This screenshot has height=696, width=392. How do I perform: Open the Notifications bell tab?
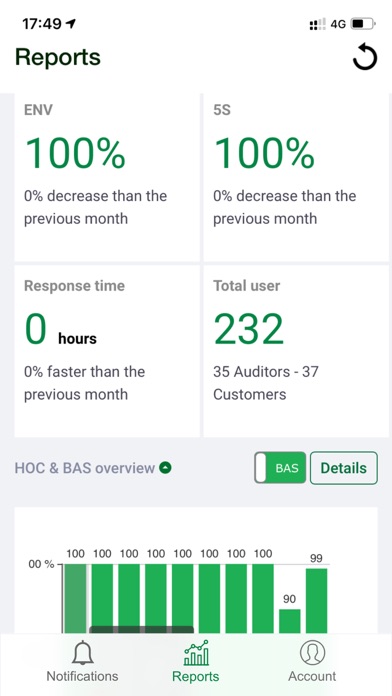[x=83, y=661]
